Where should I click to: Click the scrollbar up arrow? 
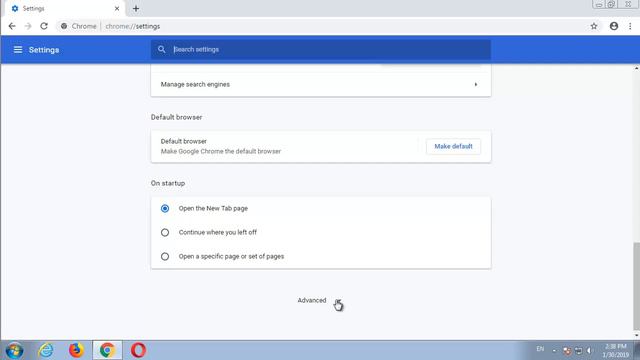point(636,68)
